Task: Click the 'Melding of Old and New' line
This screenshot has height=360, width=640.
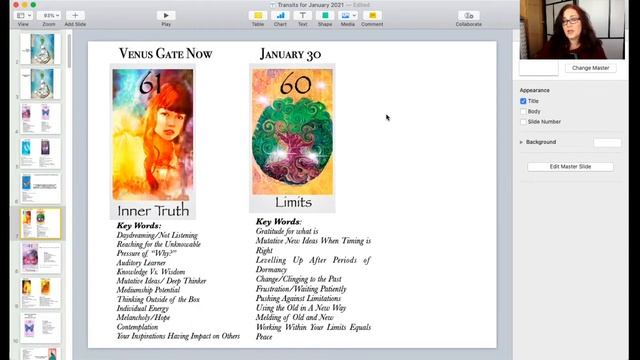Action: point(295,318)
